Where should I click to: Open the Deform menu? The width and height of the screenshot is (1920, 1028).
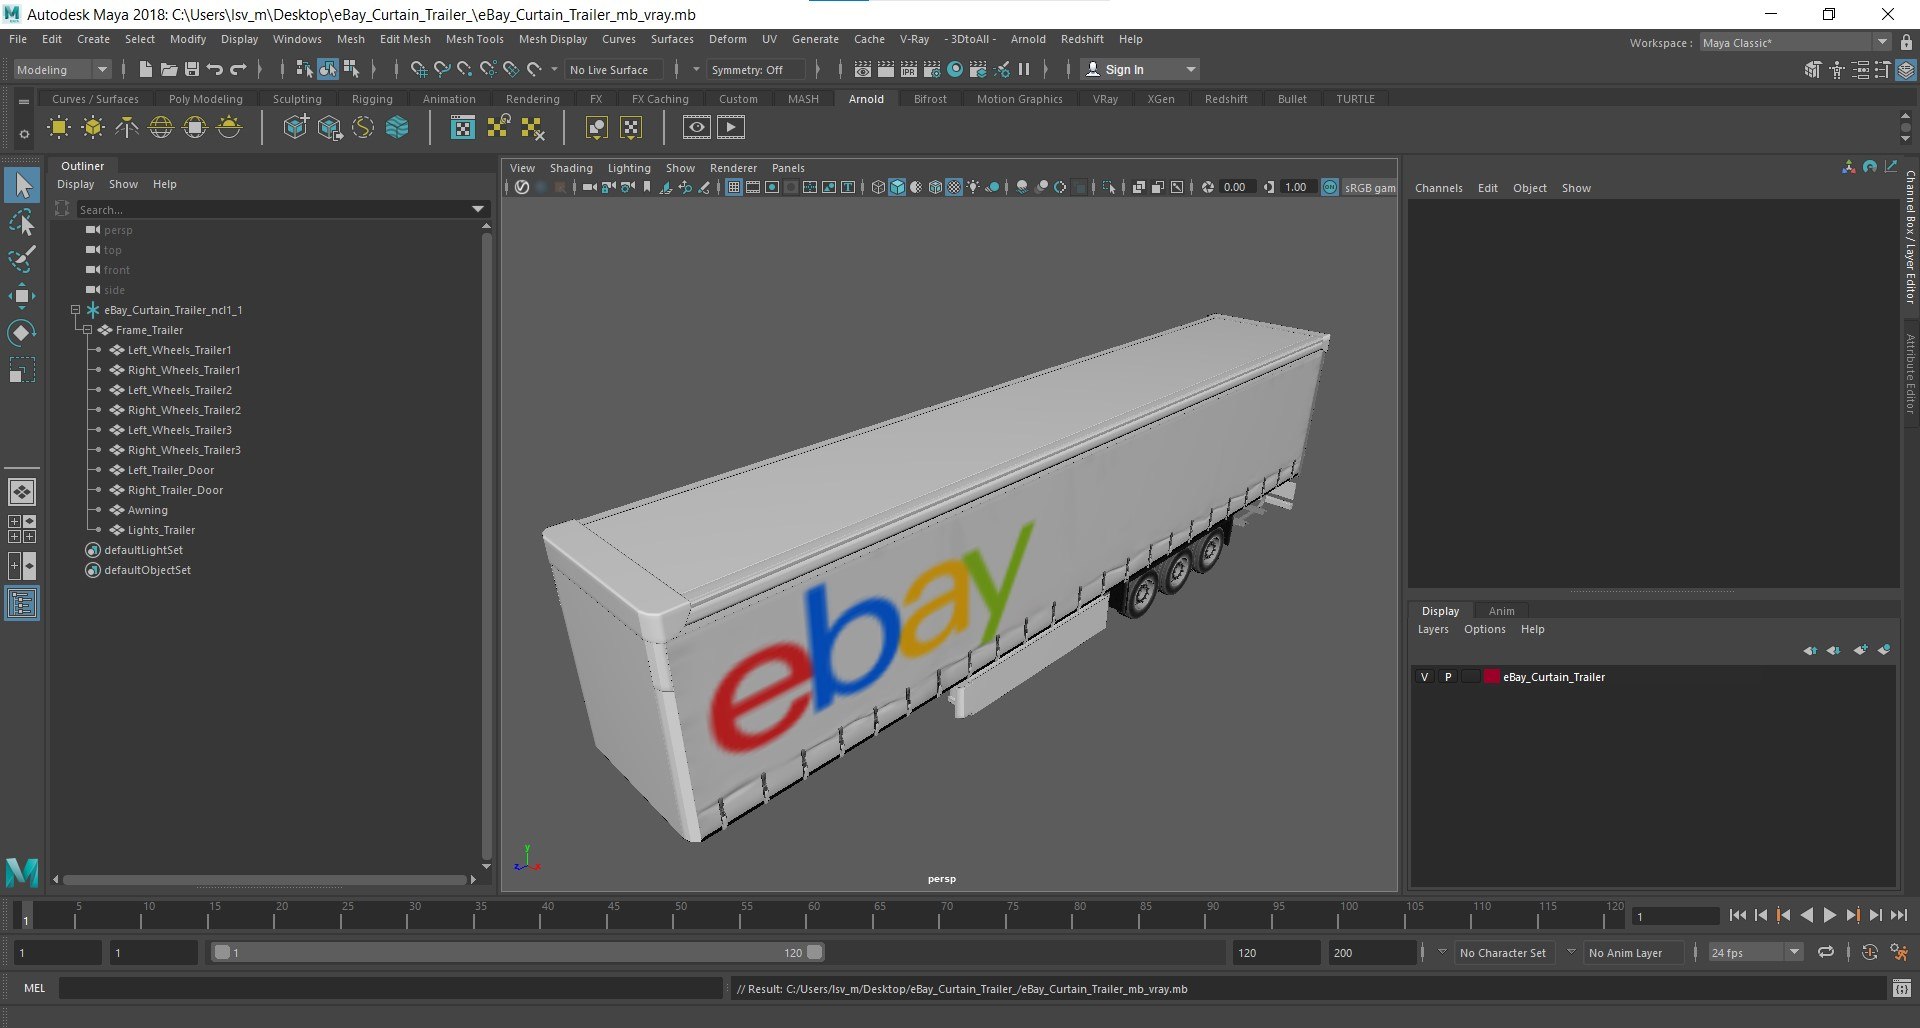pos(727,39)
